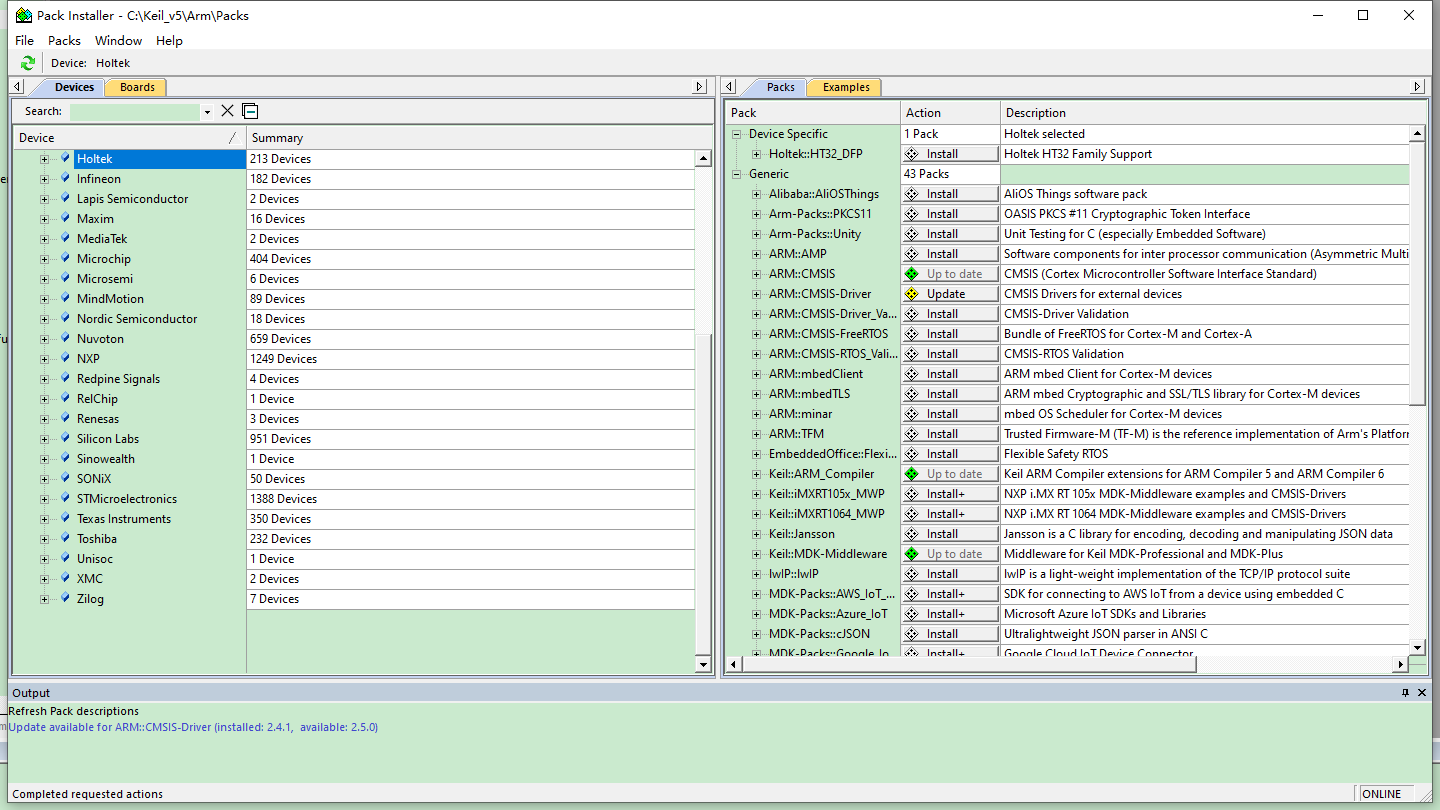Select the Nordic Semiconductor device row
Viewport: 1440px width, 810px height.
[x=354, y=319]
